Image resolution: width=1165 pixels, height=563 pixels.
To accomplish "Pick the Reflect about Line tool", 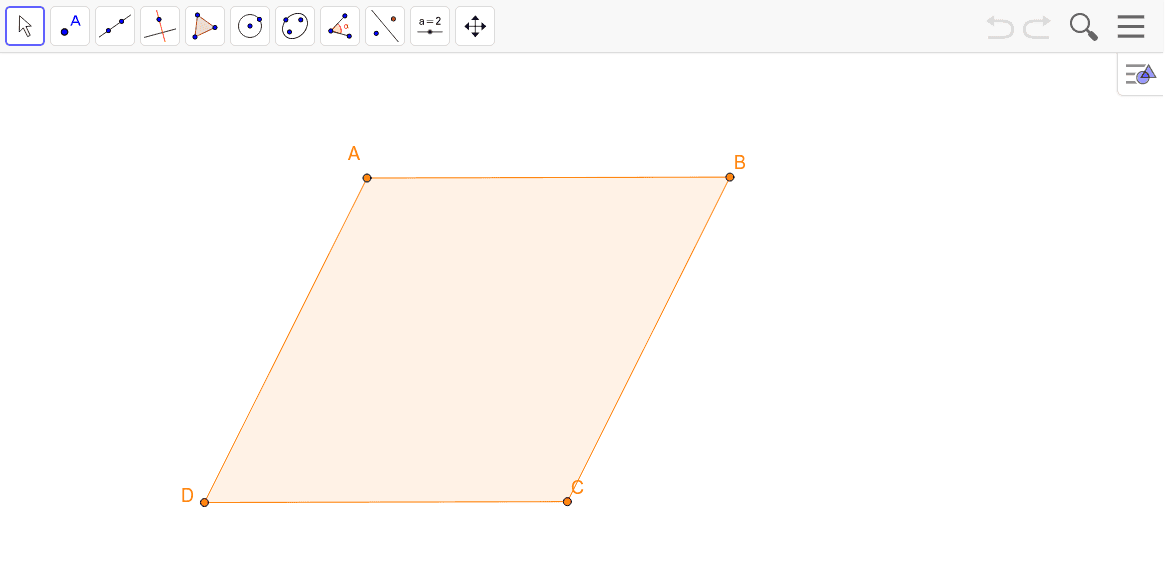I will click(385, 26).
